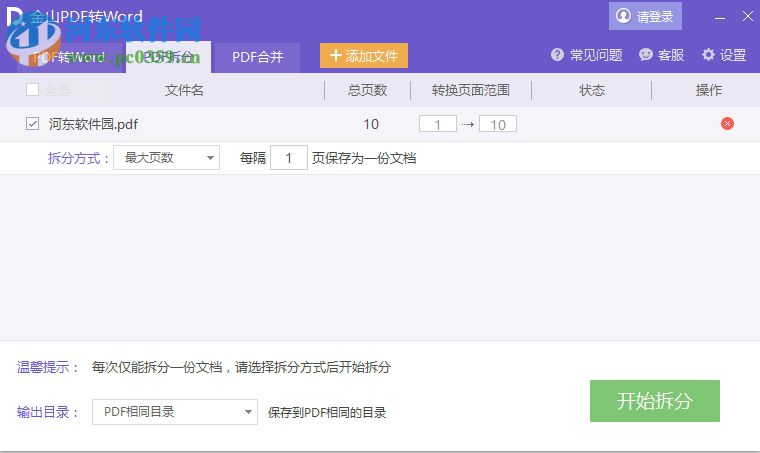The image size is (760, 453).
Task: Click the red remove file icon
Action: point(727,124)
